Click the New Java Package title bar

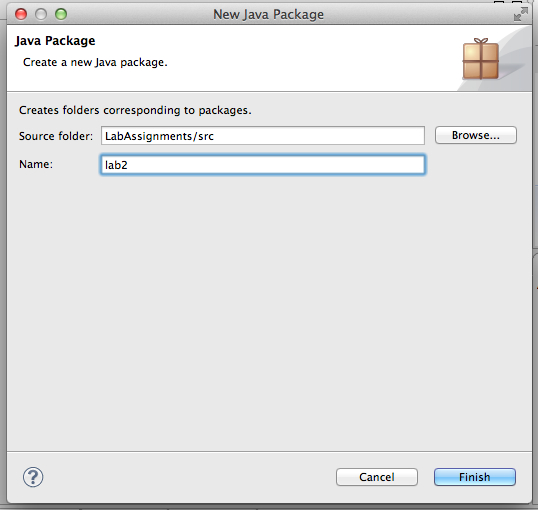[269, 14]
